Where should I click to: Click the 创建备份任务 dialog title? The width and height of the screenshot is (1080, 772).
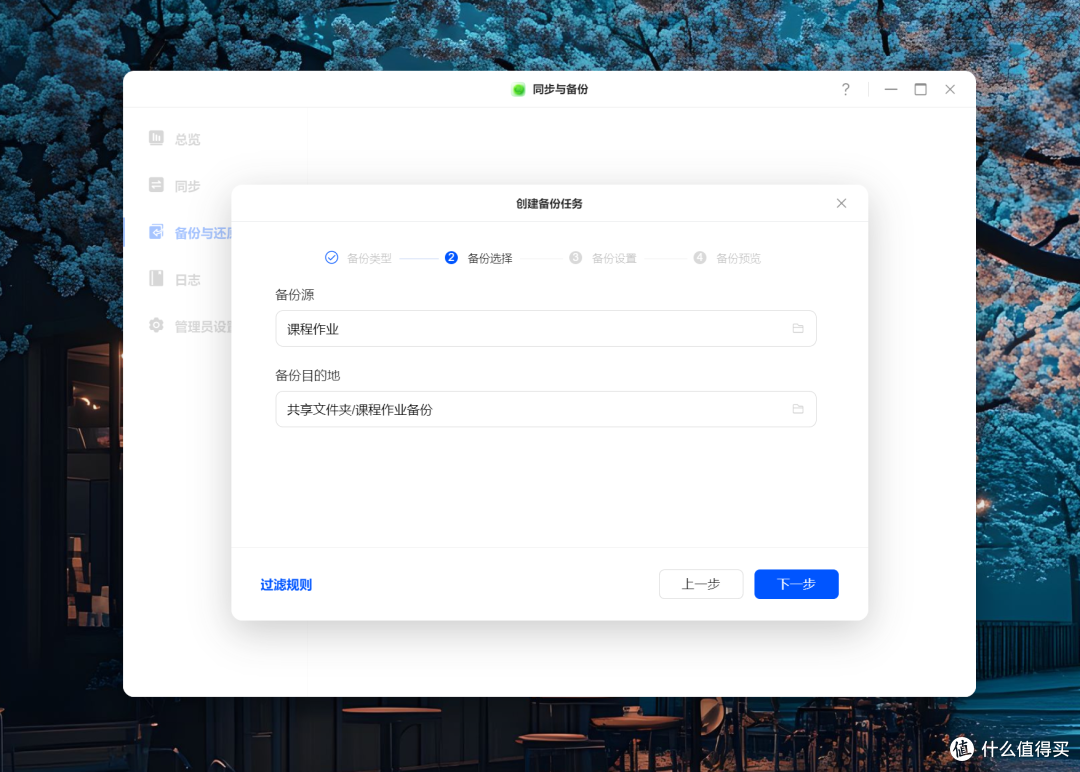[550, 204]
